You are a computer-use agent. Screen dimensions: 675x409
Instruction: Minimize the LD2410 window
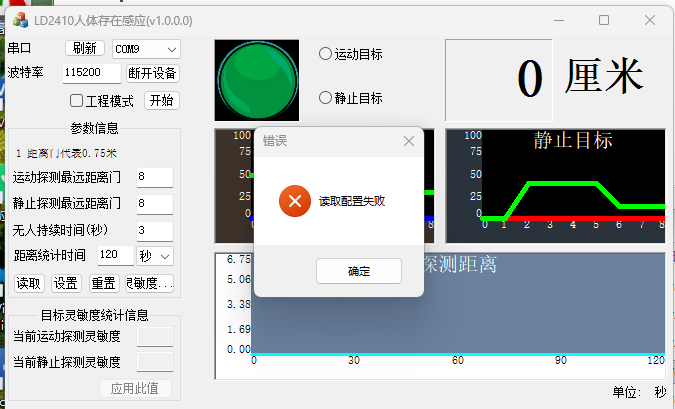[x=558, y=20]
